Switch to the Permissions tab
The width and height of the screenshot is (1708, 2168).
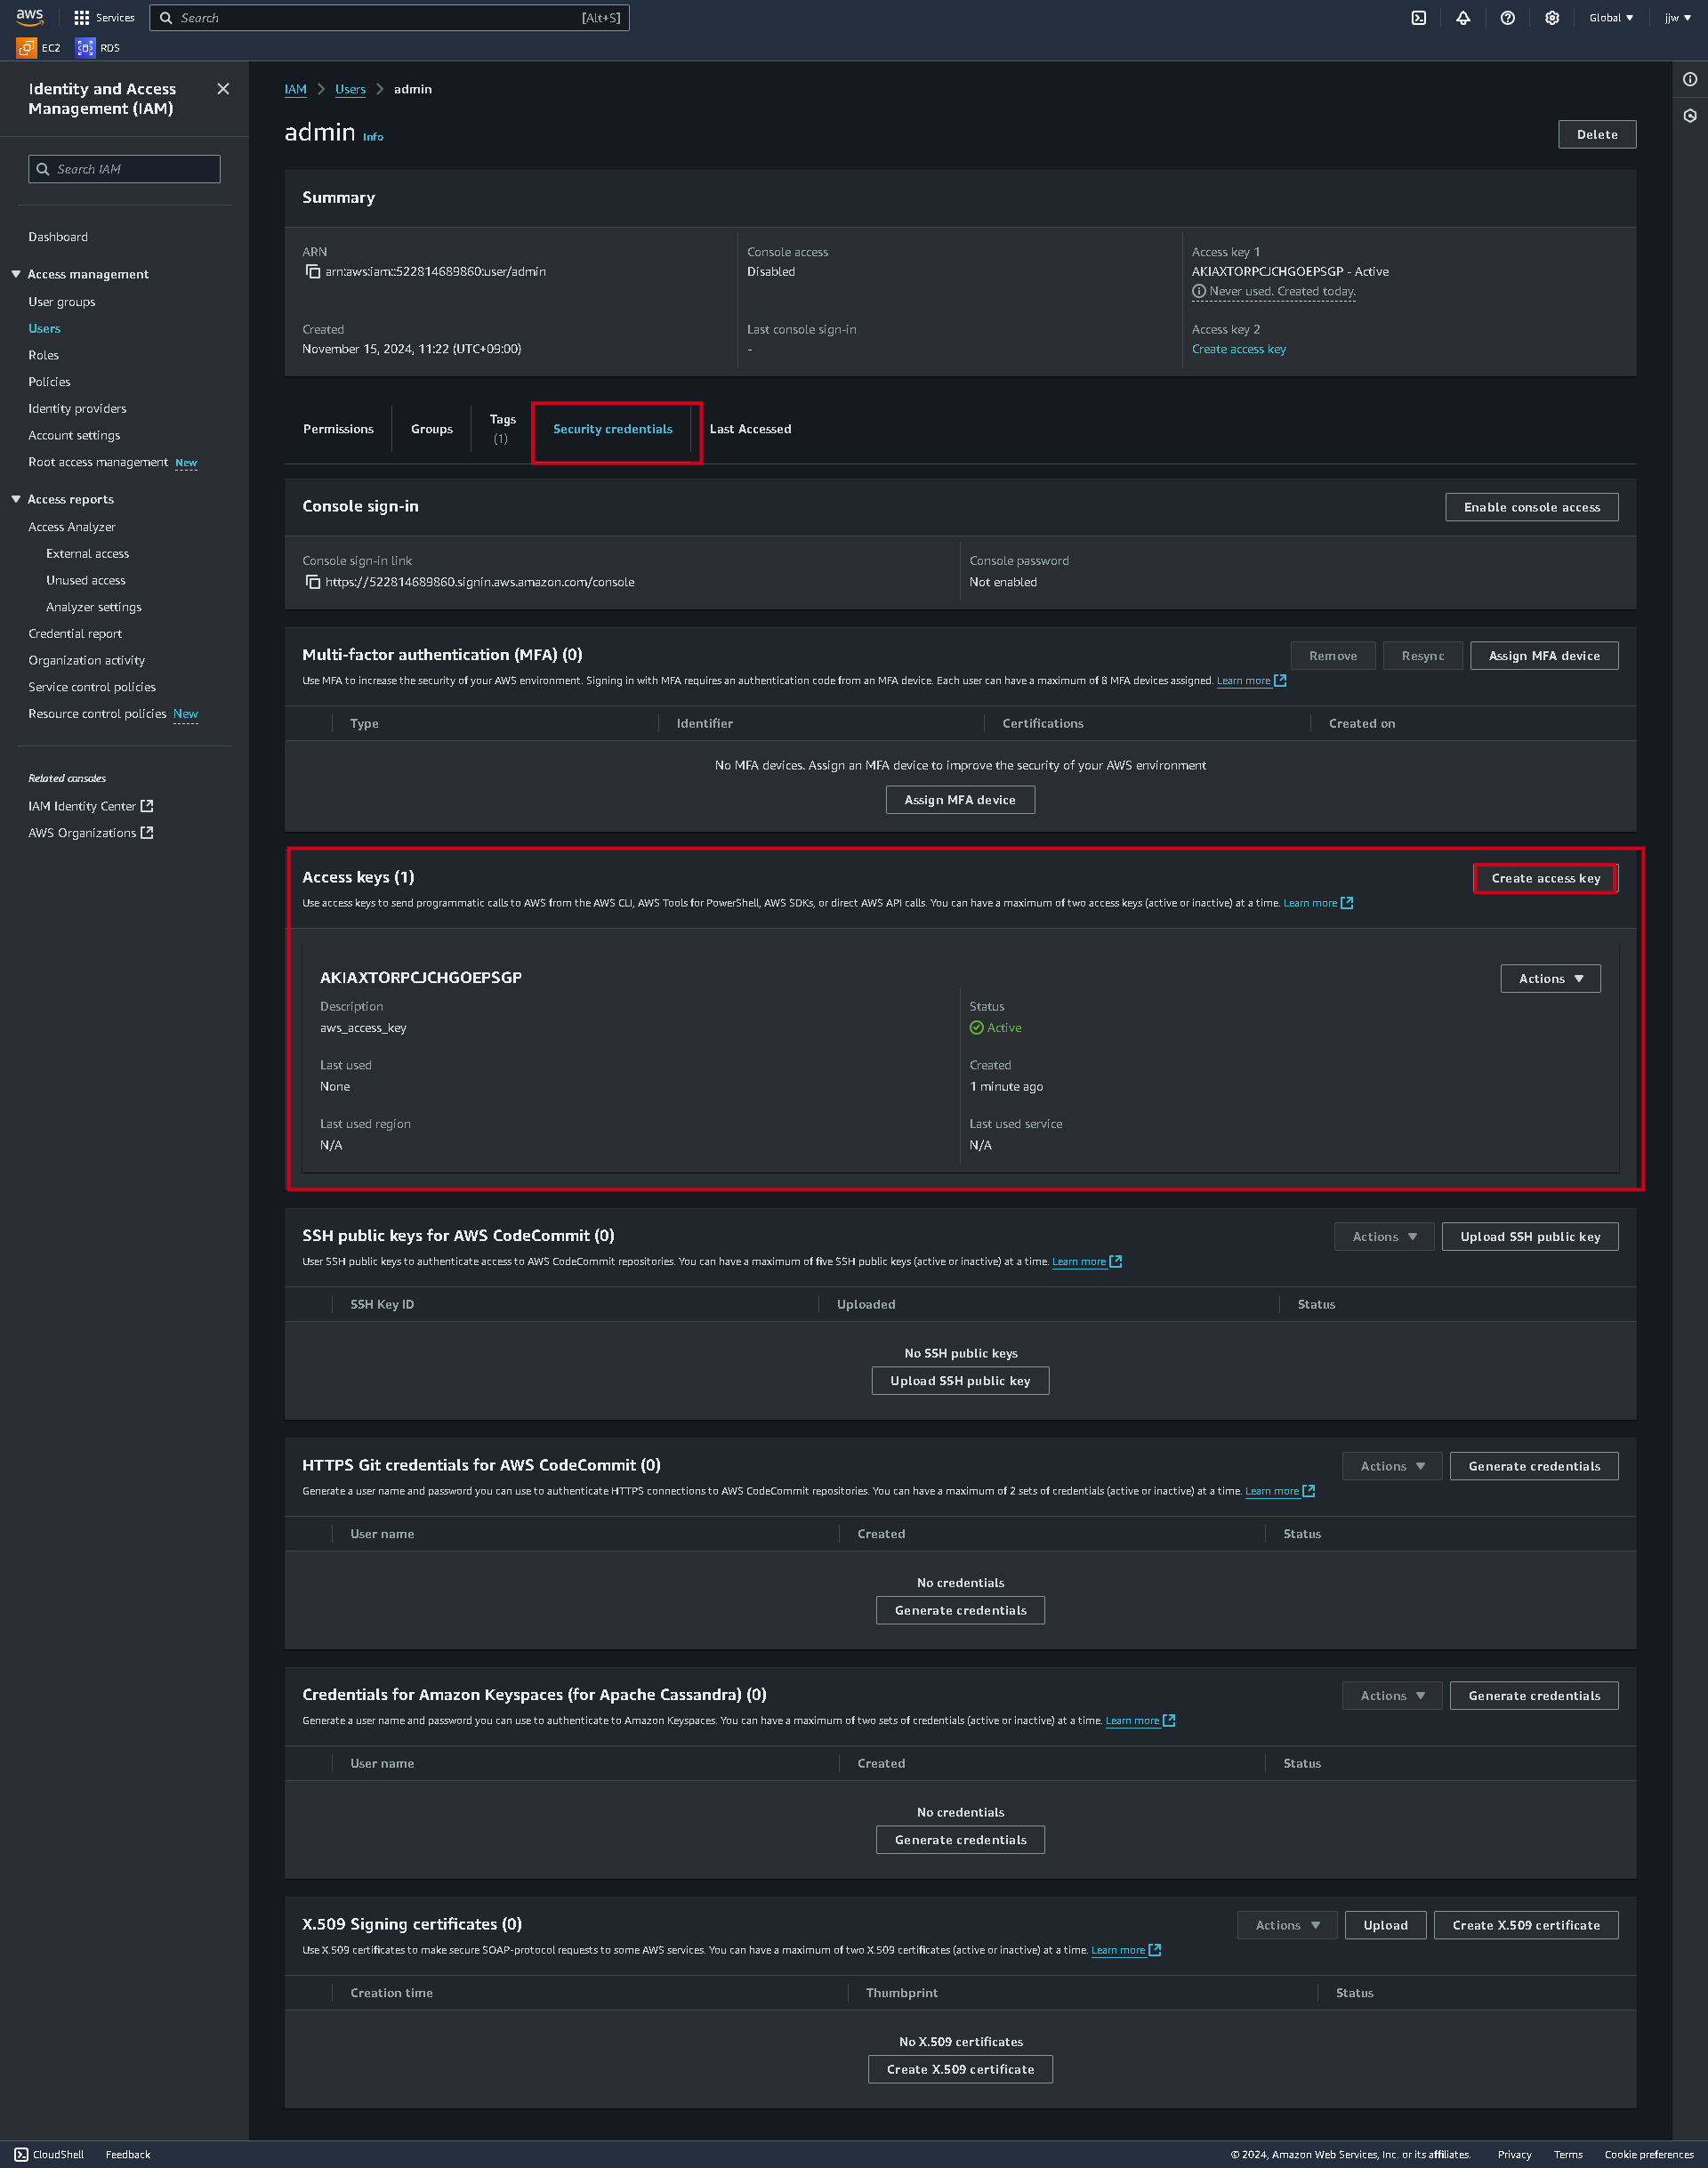tap(338, 429)
